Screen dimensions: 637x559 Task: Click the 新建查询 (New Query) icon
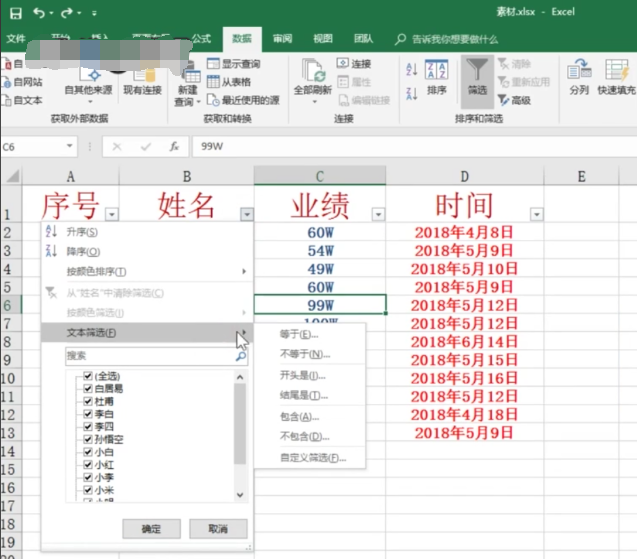click(186, 72)
